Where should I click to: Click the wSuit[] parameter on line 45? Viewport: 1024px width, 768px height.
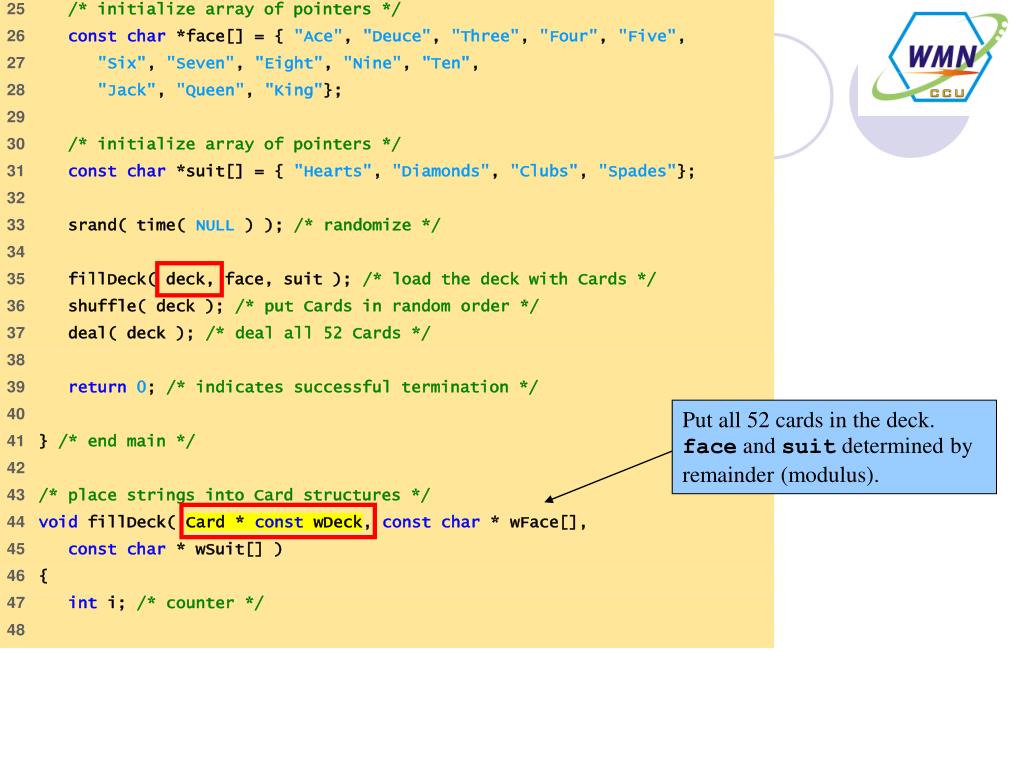(x=229, y=549)
